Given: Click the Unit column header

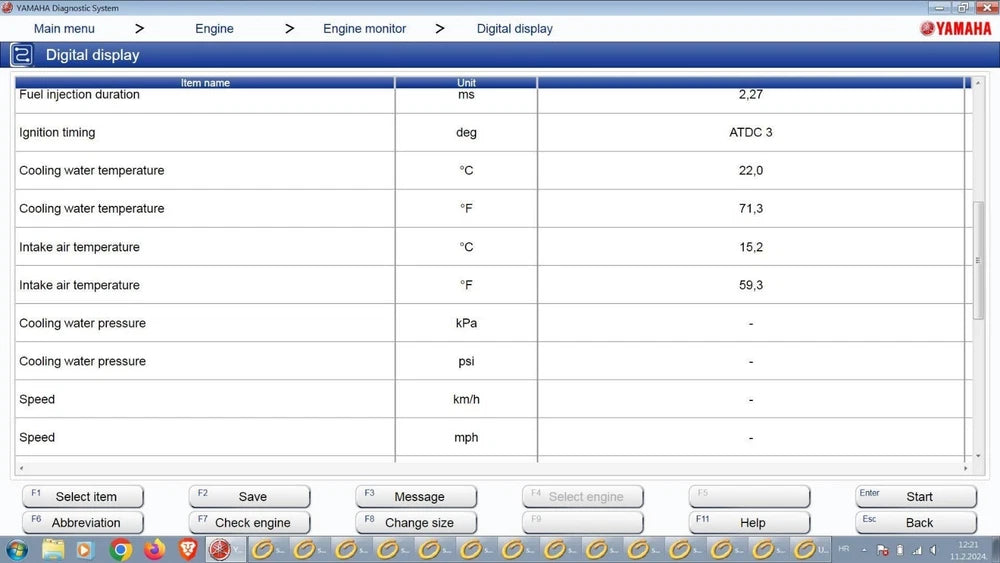Looking at the screenshot, I should pyautogui.click(x=466, y=83).
